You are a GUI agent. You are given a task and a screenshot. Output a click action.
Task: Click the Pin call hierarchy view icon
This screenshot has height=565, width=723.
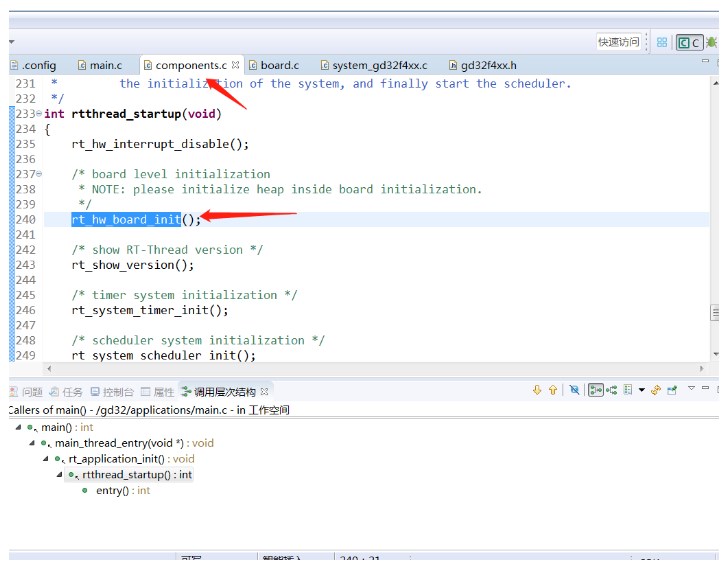point(672,391)
